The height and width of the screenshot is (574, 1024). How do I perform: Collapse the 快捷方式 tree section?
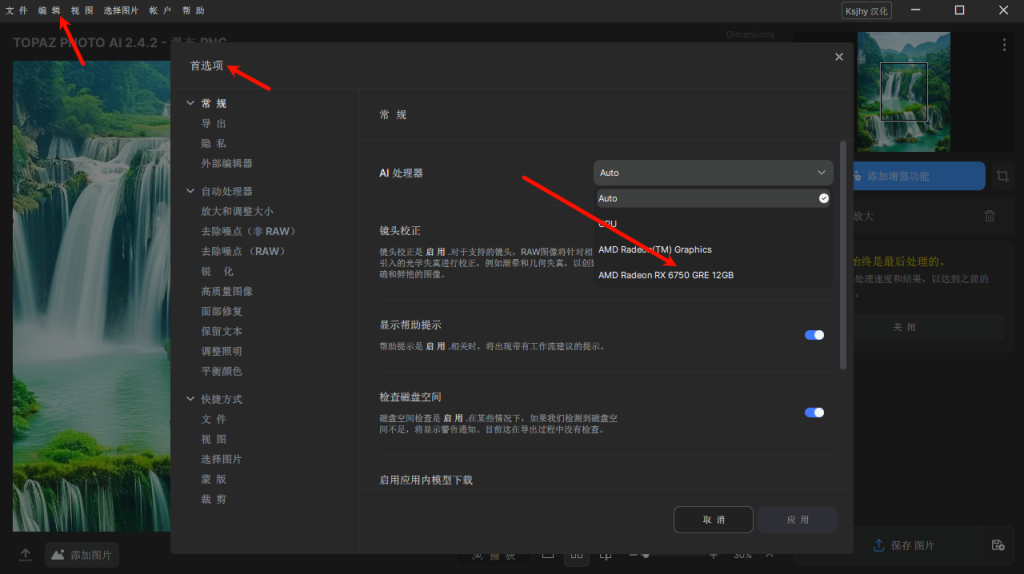coord(189,399)
